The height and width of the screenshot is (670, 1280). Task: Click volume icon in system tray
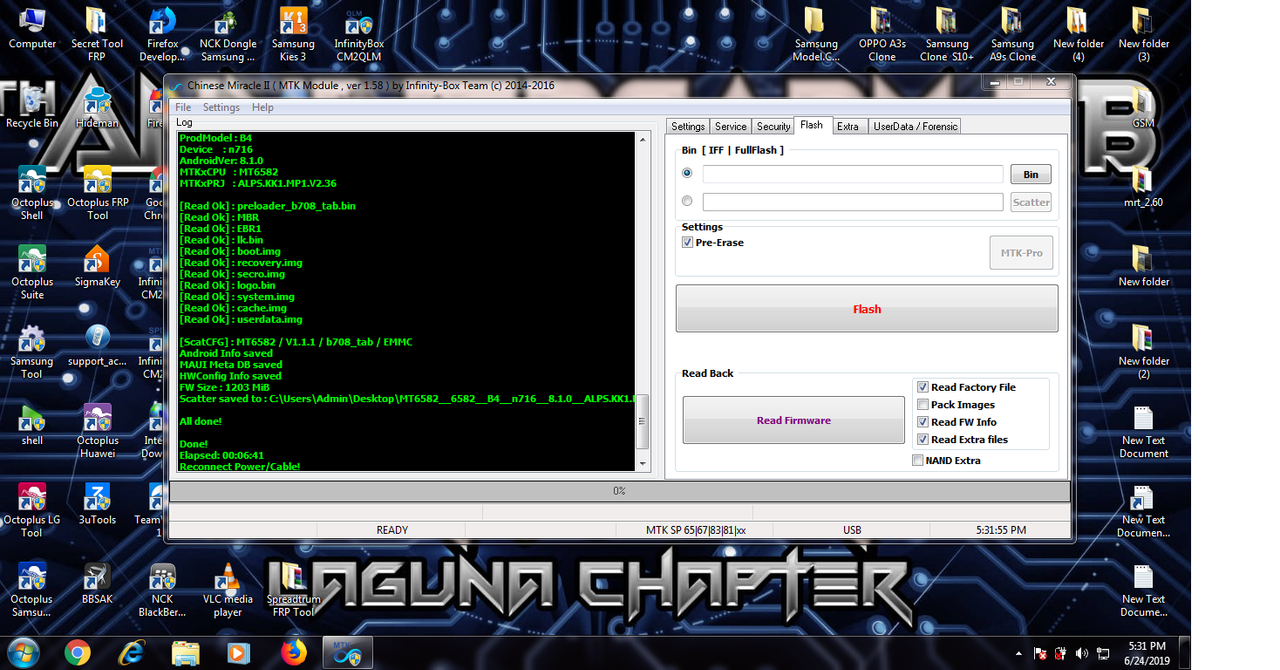coord(1082,653)
